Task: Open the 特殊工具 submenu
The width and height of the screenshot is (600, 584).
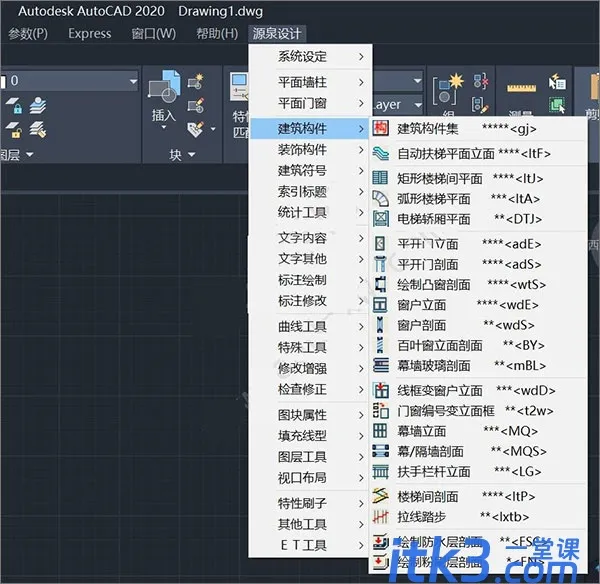Action: pyautogui.click(x=310, y=347)
